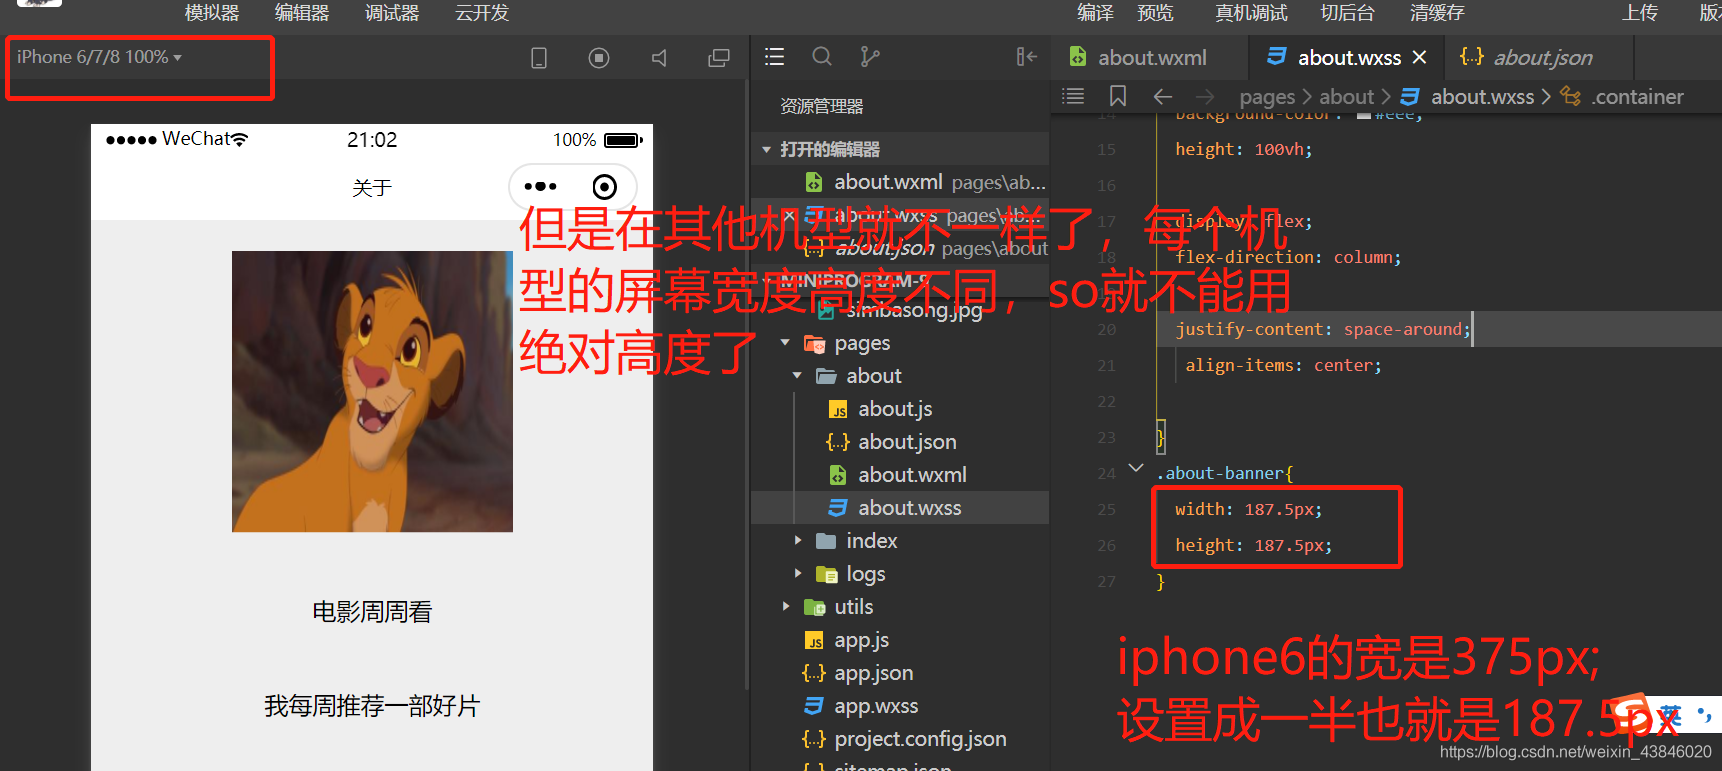Detach the simulator window with the separate-window icon
The image size is (1722, 771).
pos(719,58)
